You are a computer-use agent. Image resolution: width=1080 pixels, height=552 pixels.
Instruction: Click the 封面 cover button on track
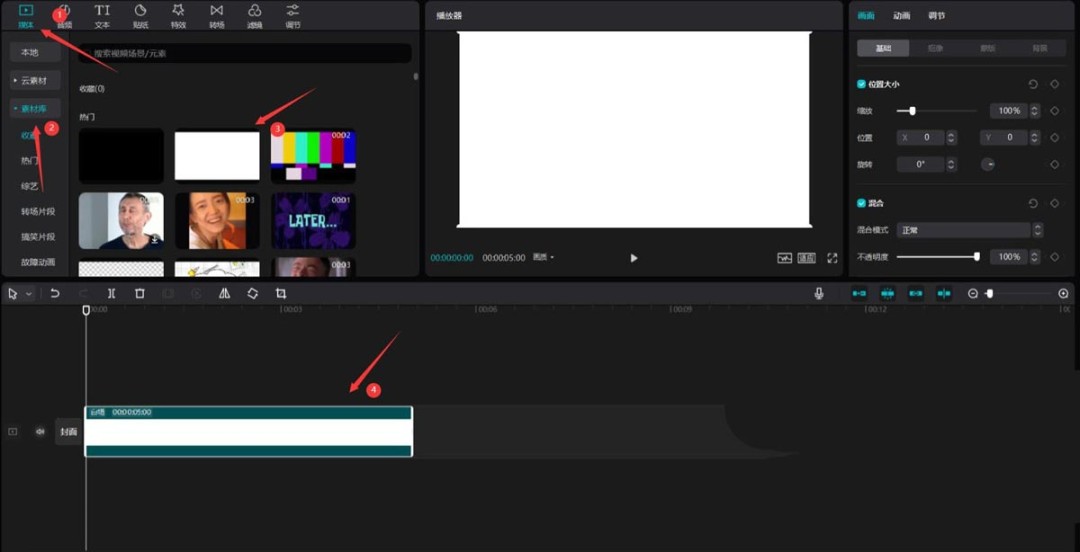click(67, 432)
